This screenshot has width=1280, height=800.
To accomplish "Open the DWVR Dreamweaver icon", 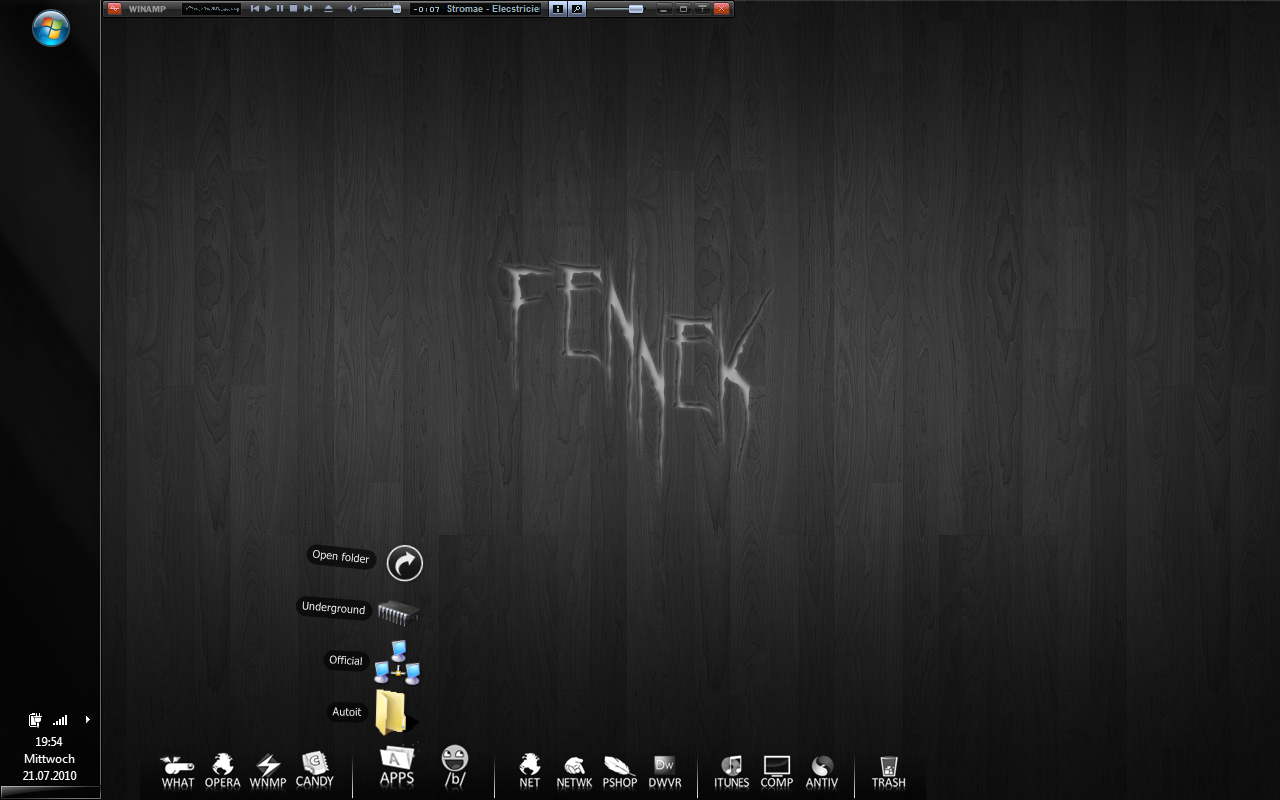I will pyautogui.click(x=664, y=770).
